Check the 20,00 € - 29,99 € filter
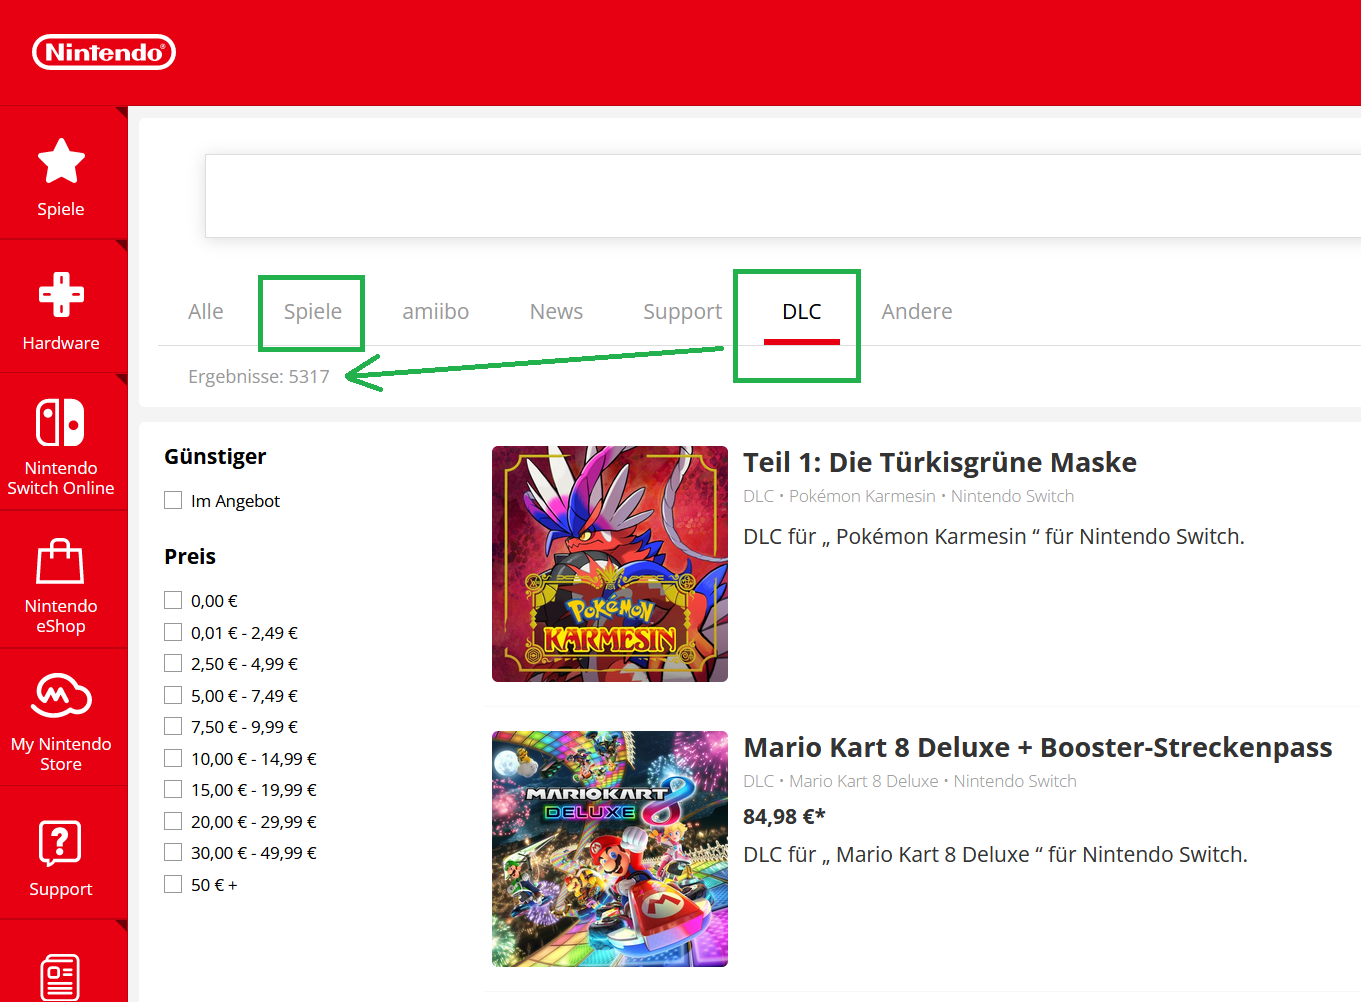The image size is (1361, 1002). 173,821
